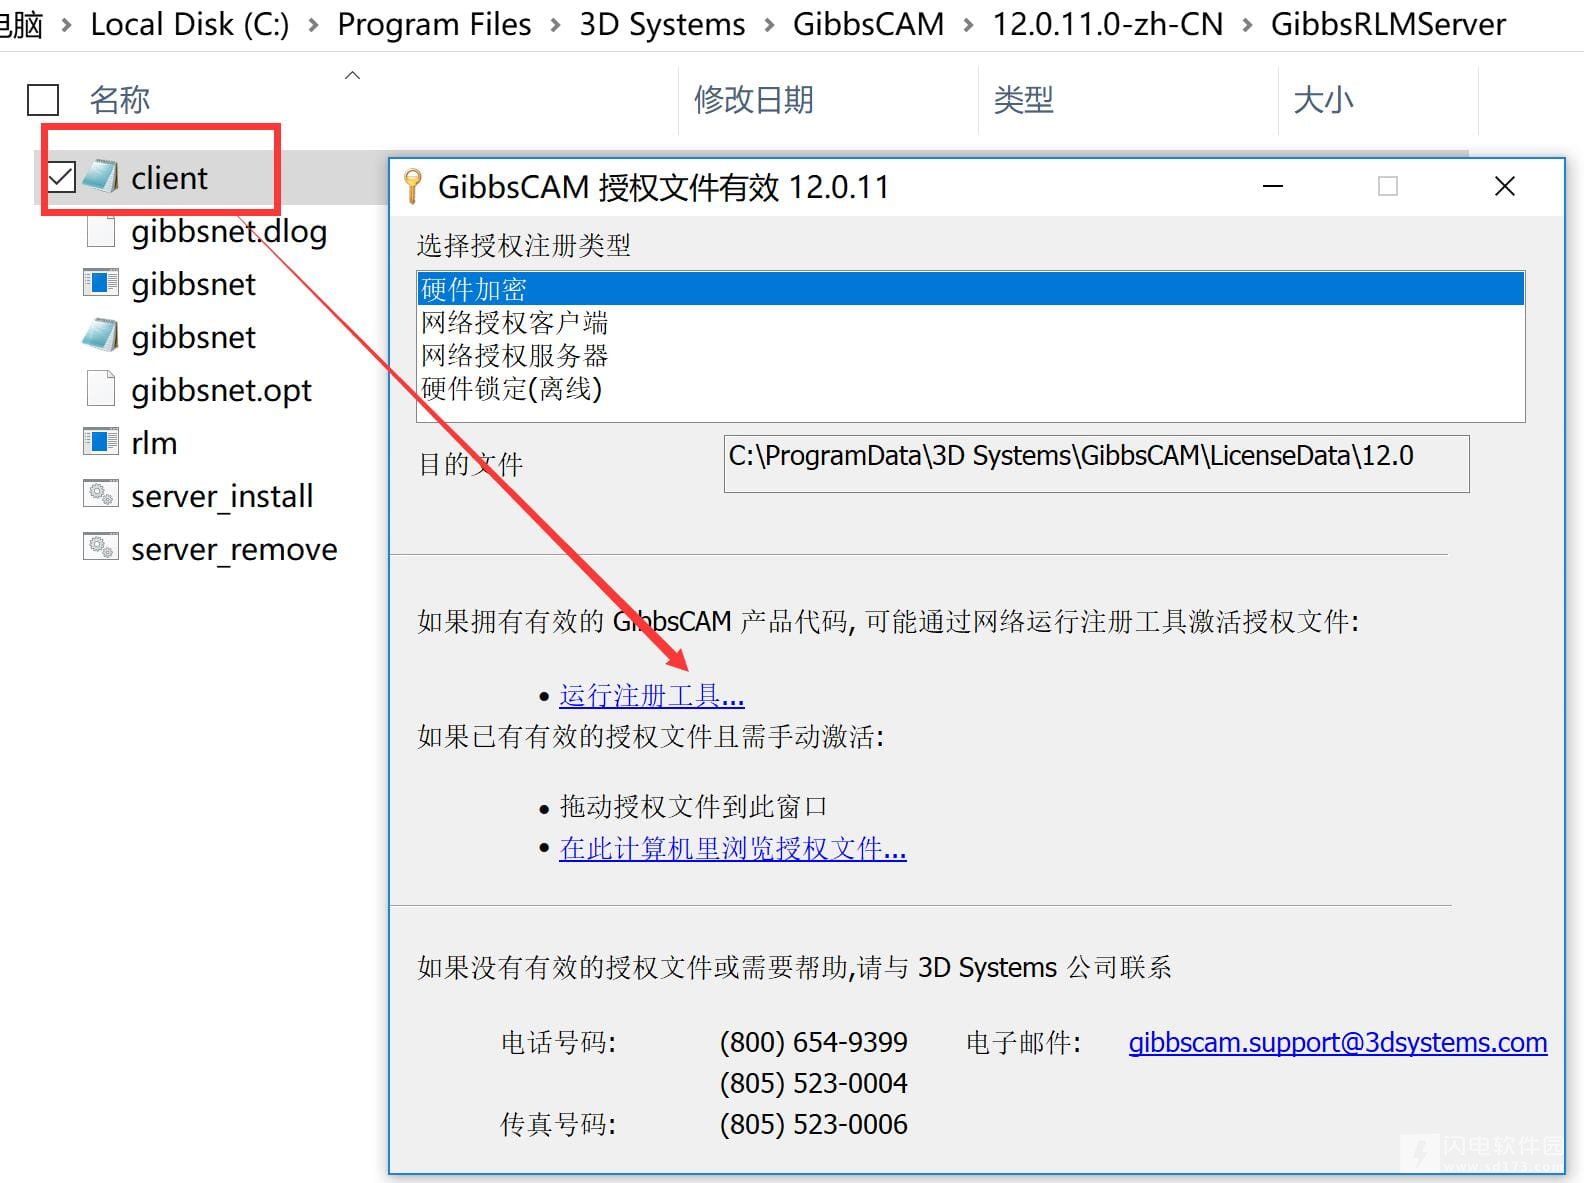Select the client file name
The image size is (1584, 1183).
[169, 177]
